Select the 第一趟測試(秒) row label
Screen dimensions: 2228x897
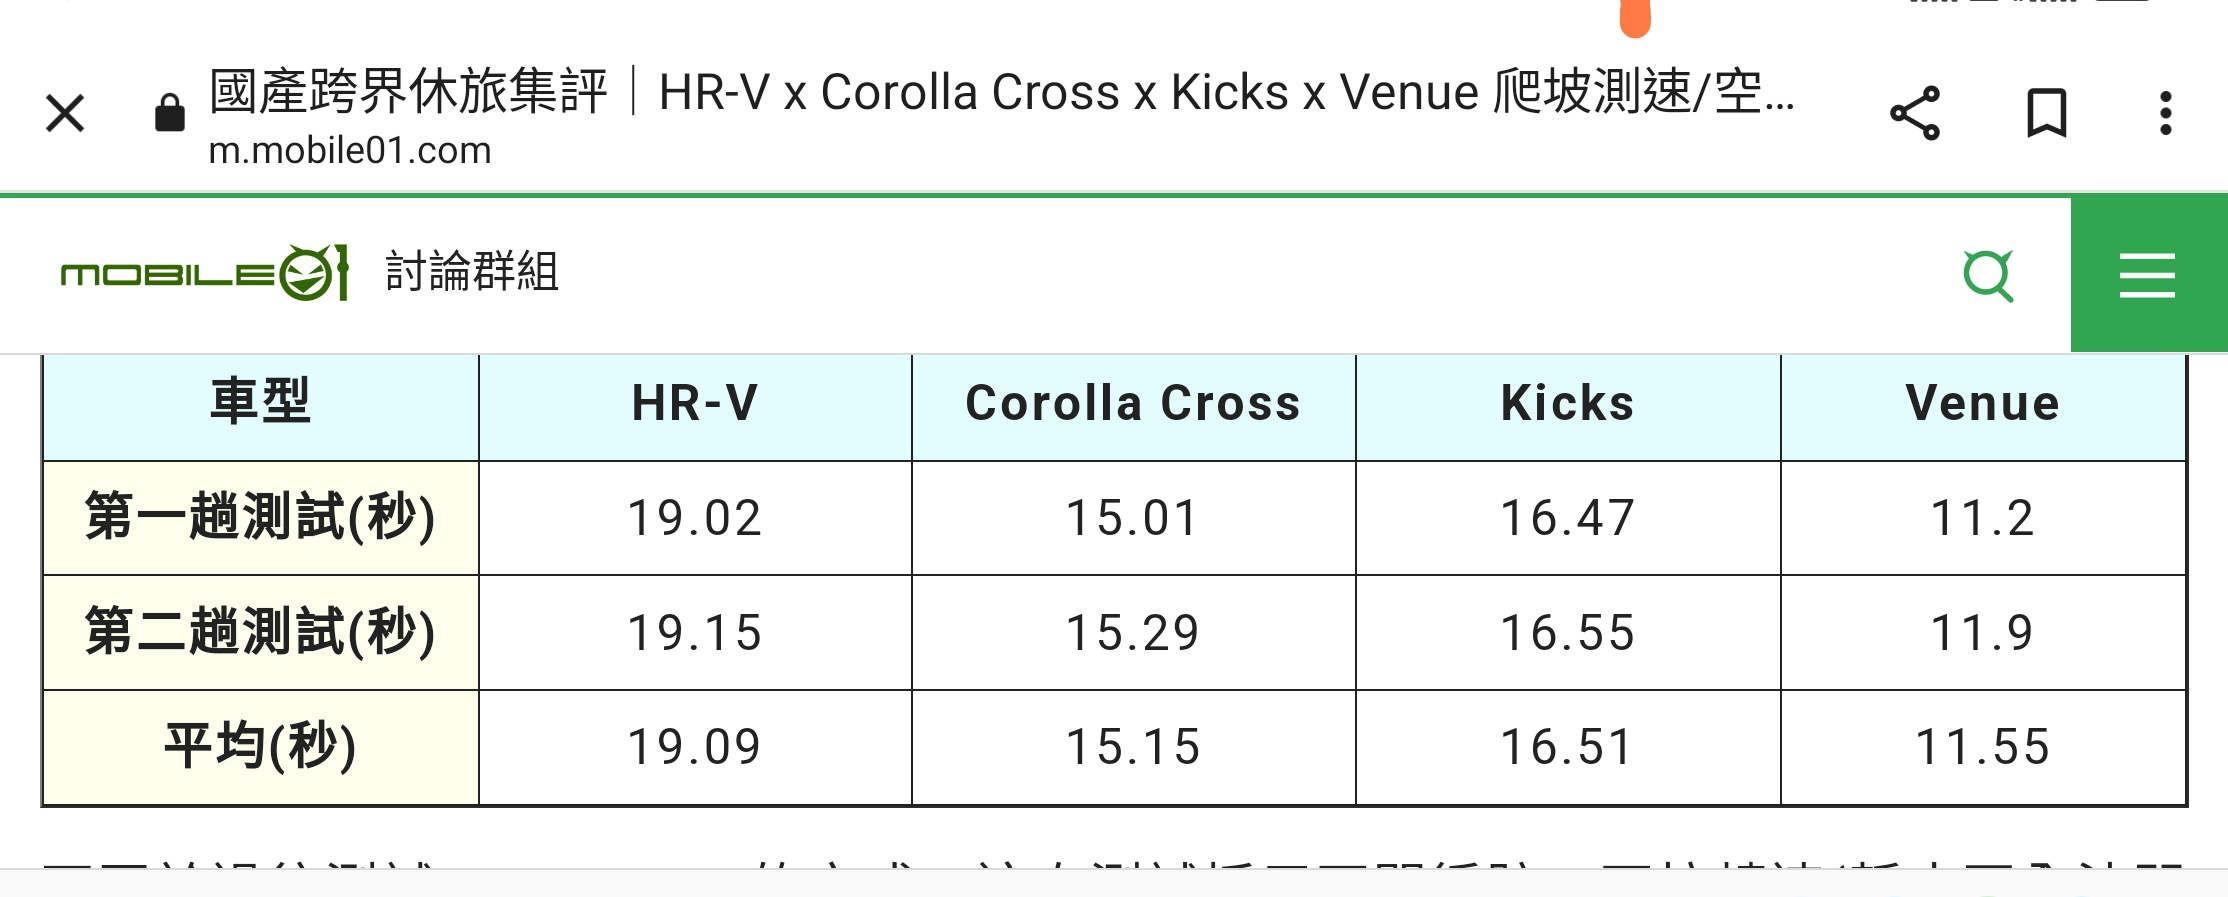(x=260, y=518)
